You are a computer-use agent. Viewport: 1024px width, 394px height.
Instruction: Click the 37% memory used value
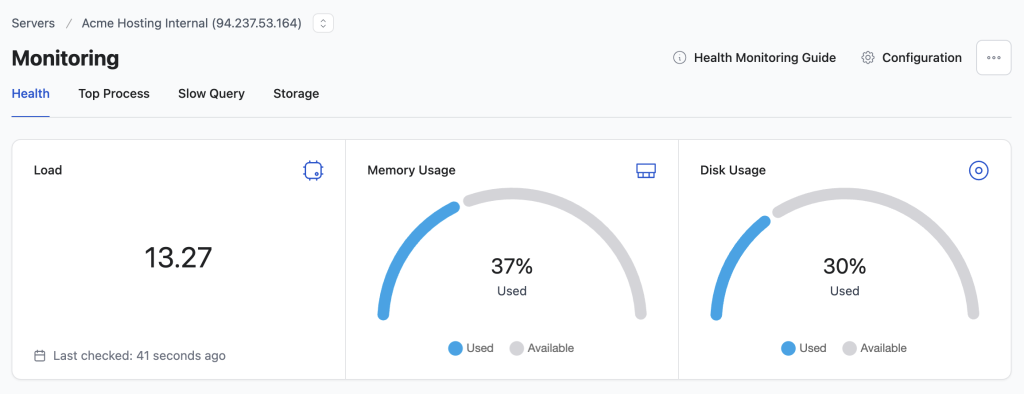coord(512,266)
